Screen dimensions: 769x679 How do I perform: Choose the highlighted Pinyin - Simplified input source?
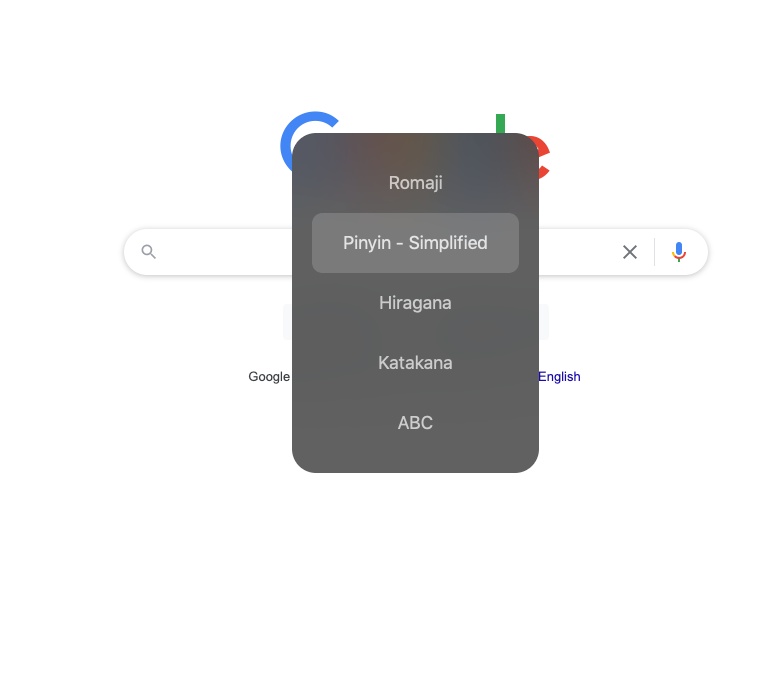pyautogui.click(x=415, y=243)
